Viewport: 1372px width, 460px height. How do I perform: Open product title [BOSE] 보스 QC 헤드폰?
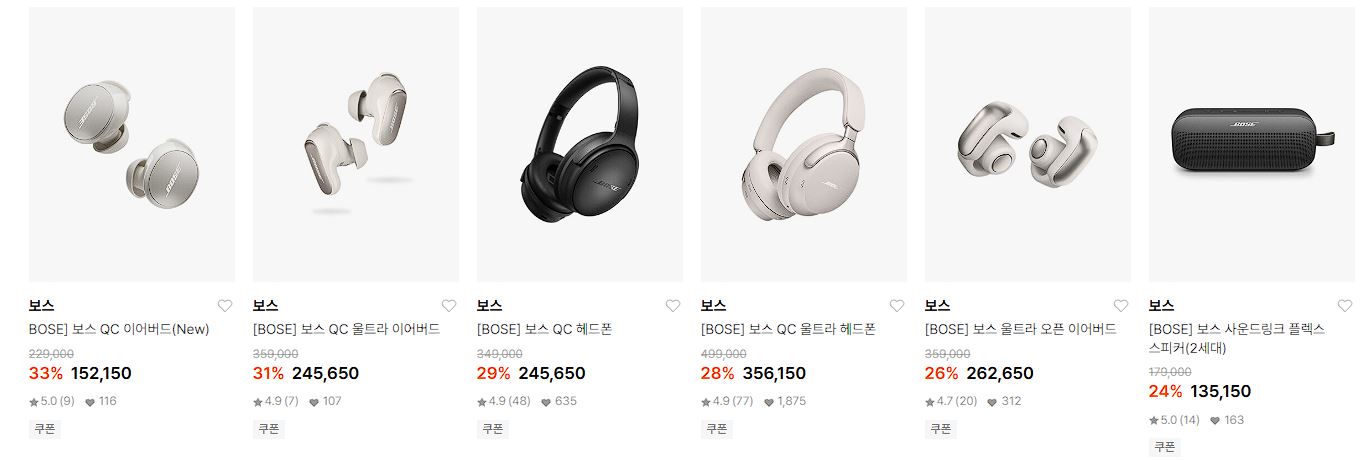544,329
